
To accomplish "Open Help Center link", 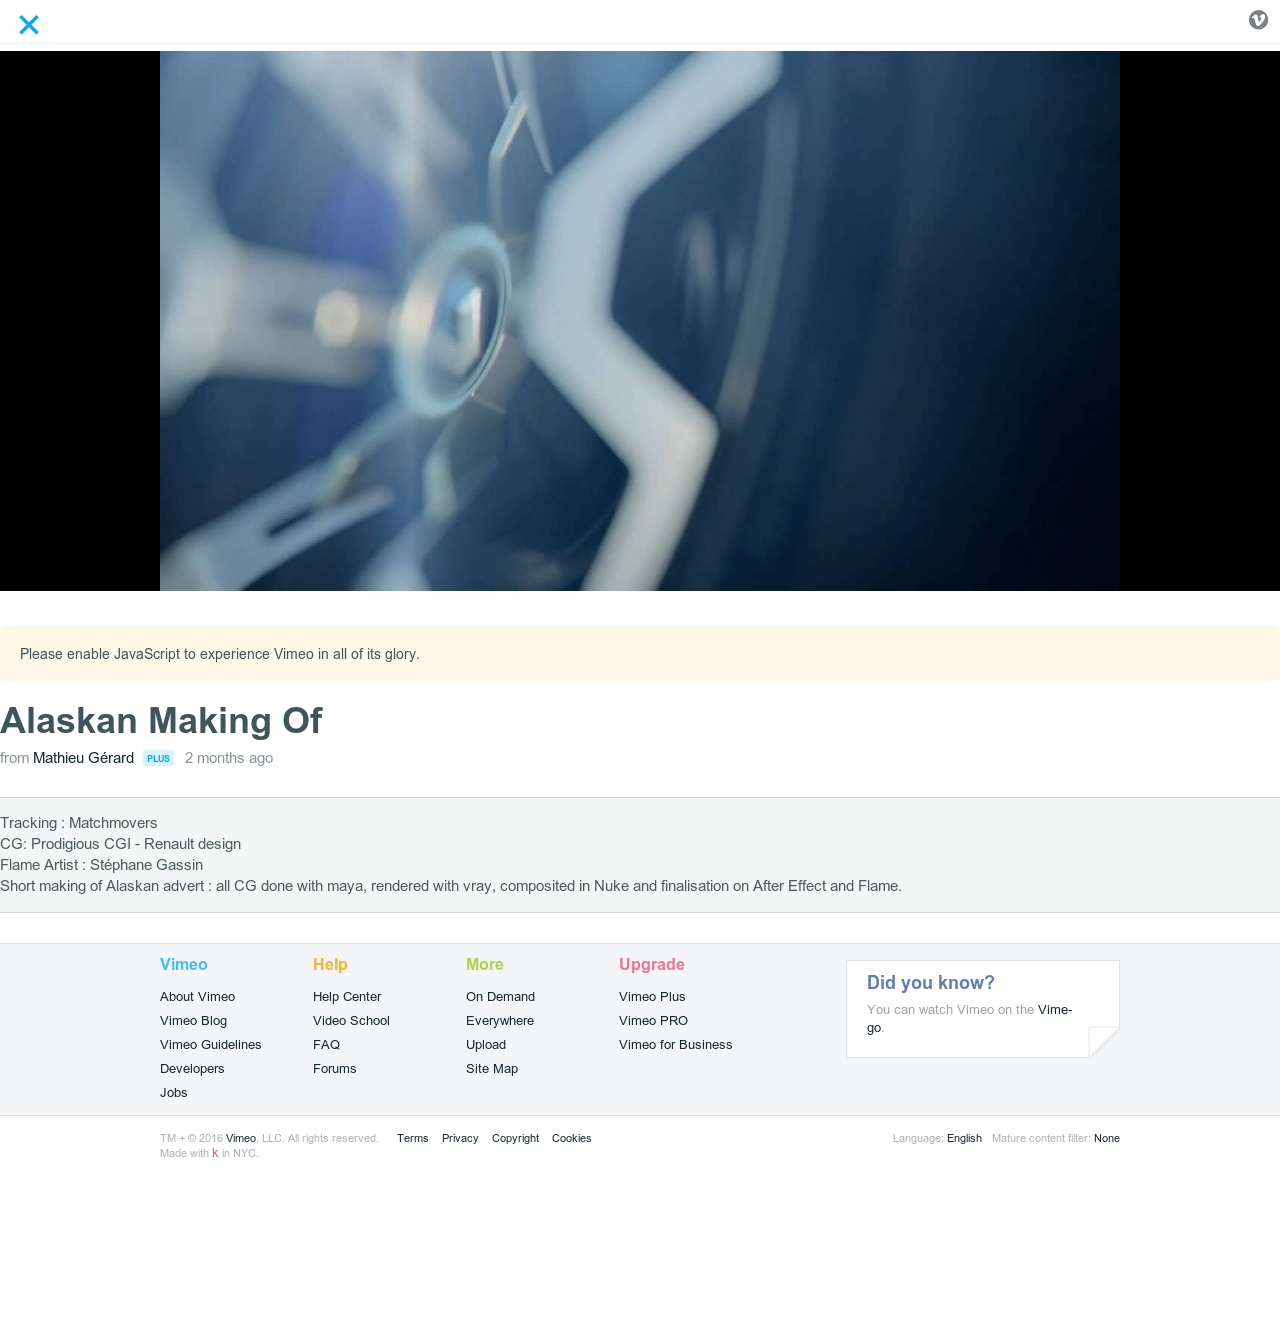I will tap(347, 997).
